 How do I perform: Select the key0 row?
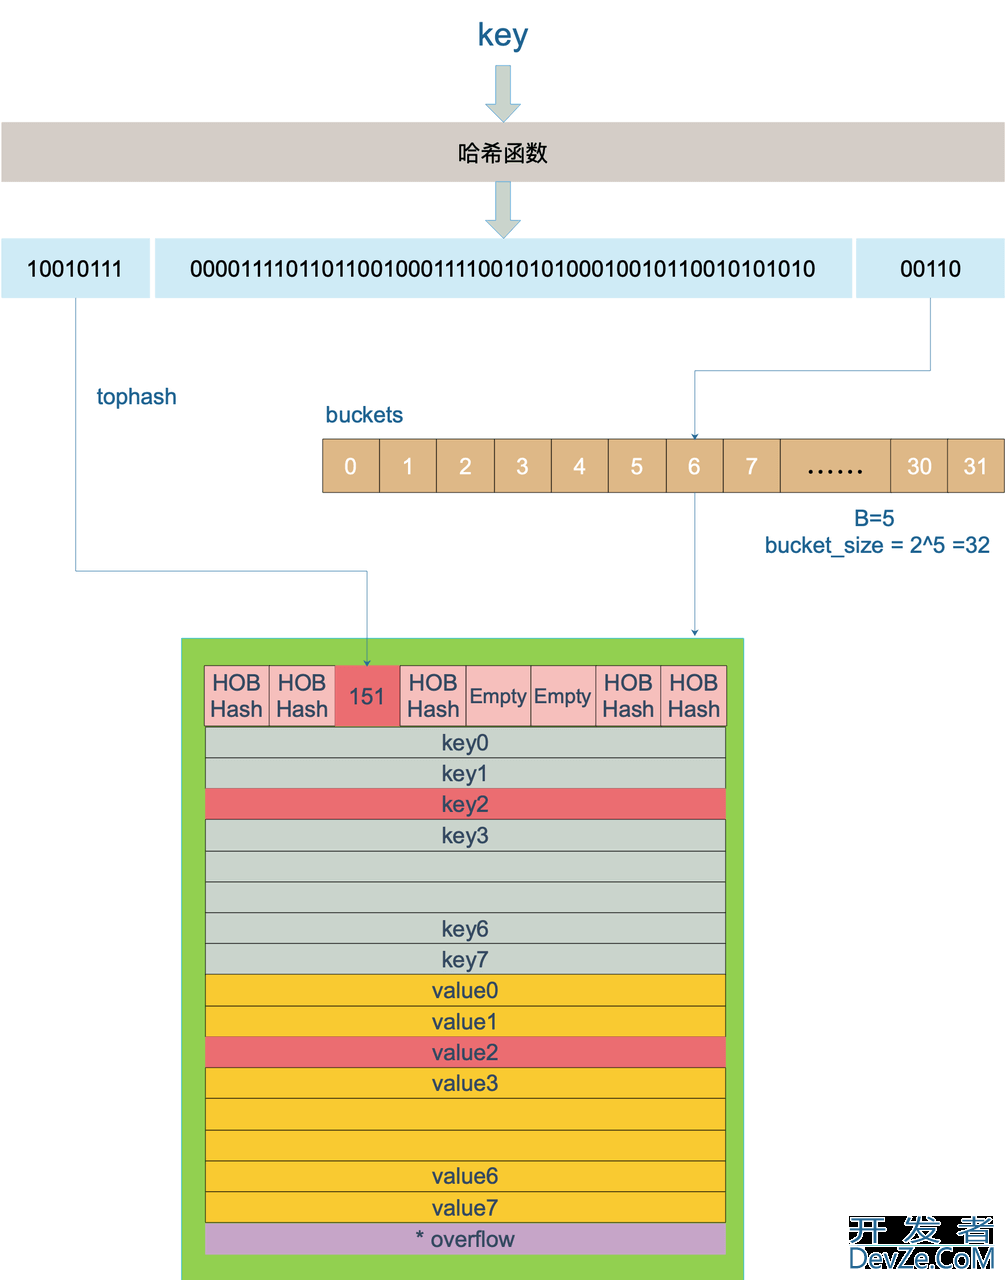coord(465,743)
